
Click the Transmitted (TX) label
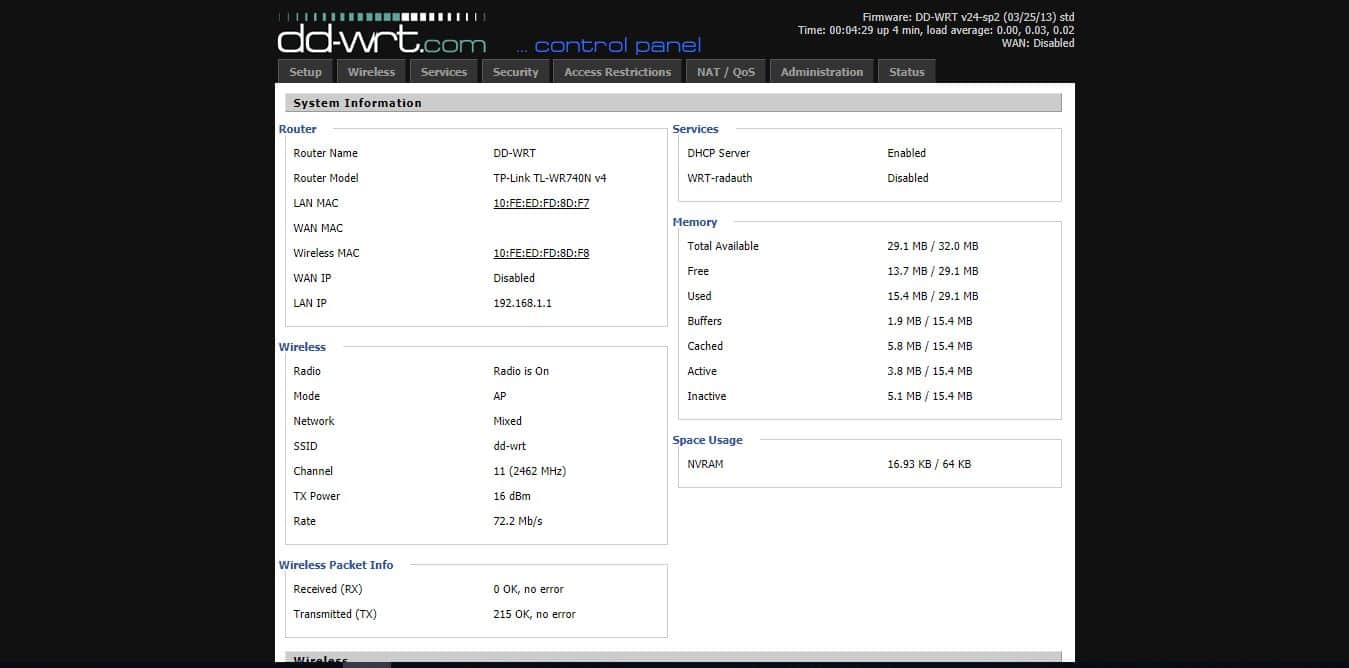click(335, 614)
